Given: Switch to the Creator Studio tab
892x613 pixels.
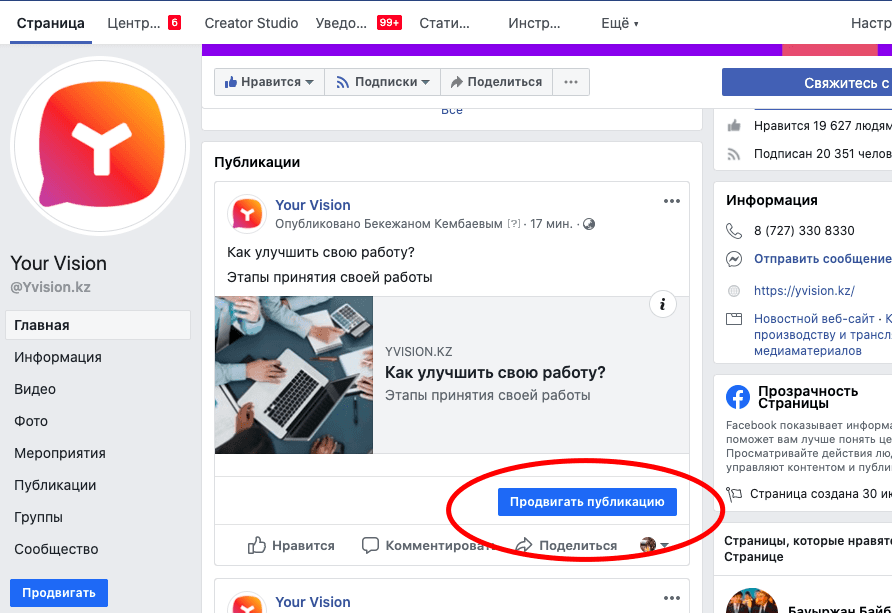Looking at the screenshot, I should click(x=251, y=23).
